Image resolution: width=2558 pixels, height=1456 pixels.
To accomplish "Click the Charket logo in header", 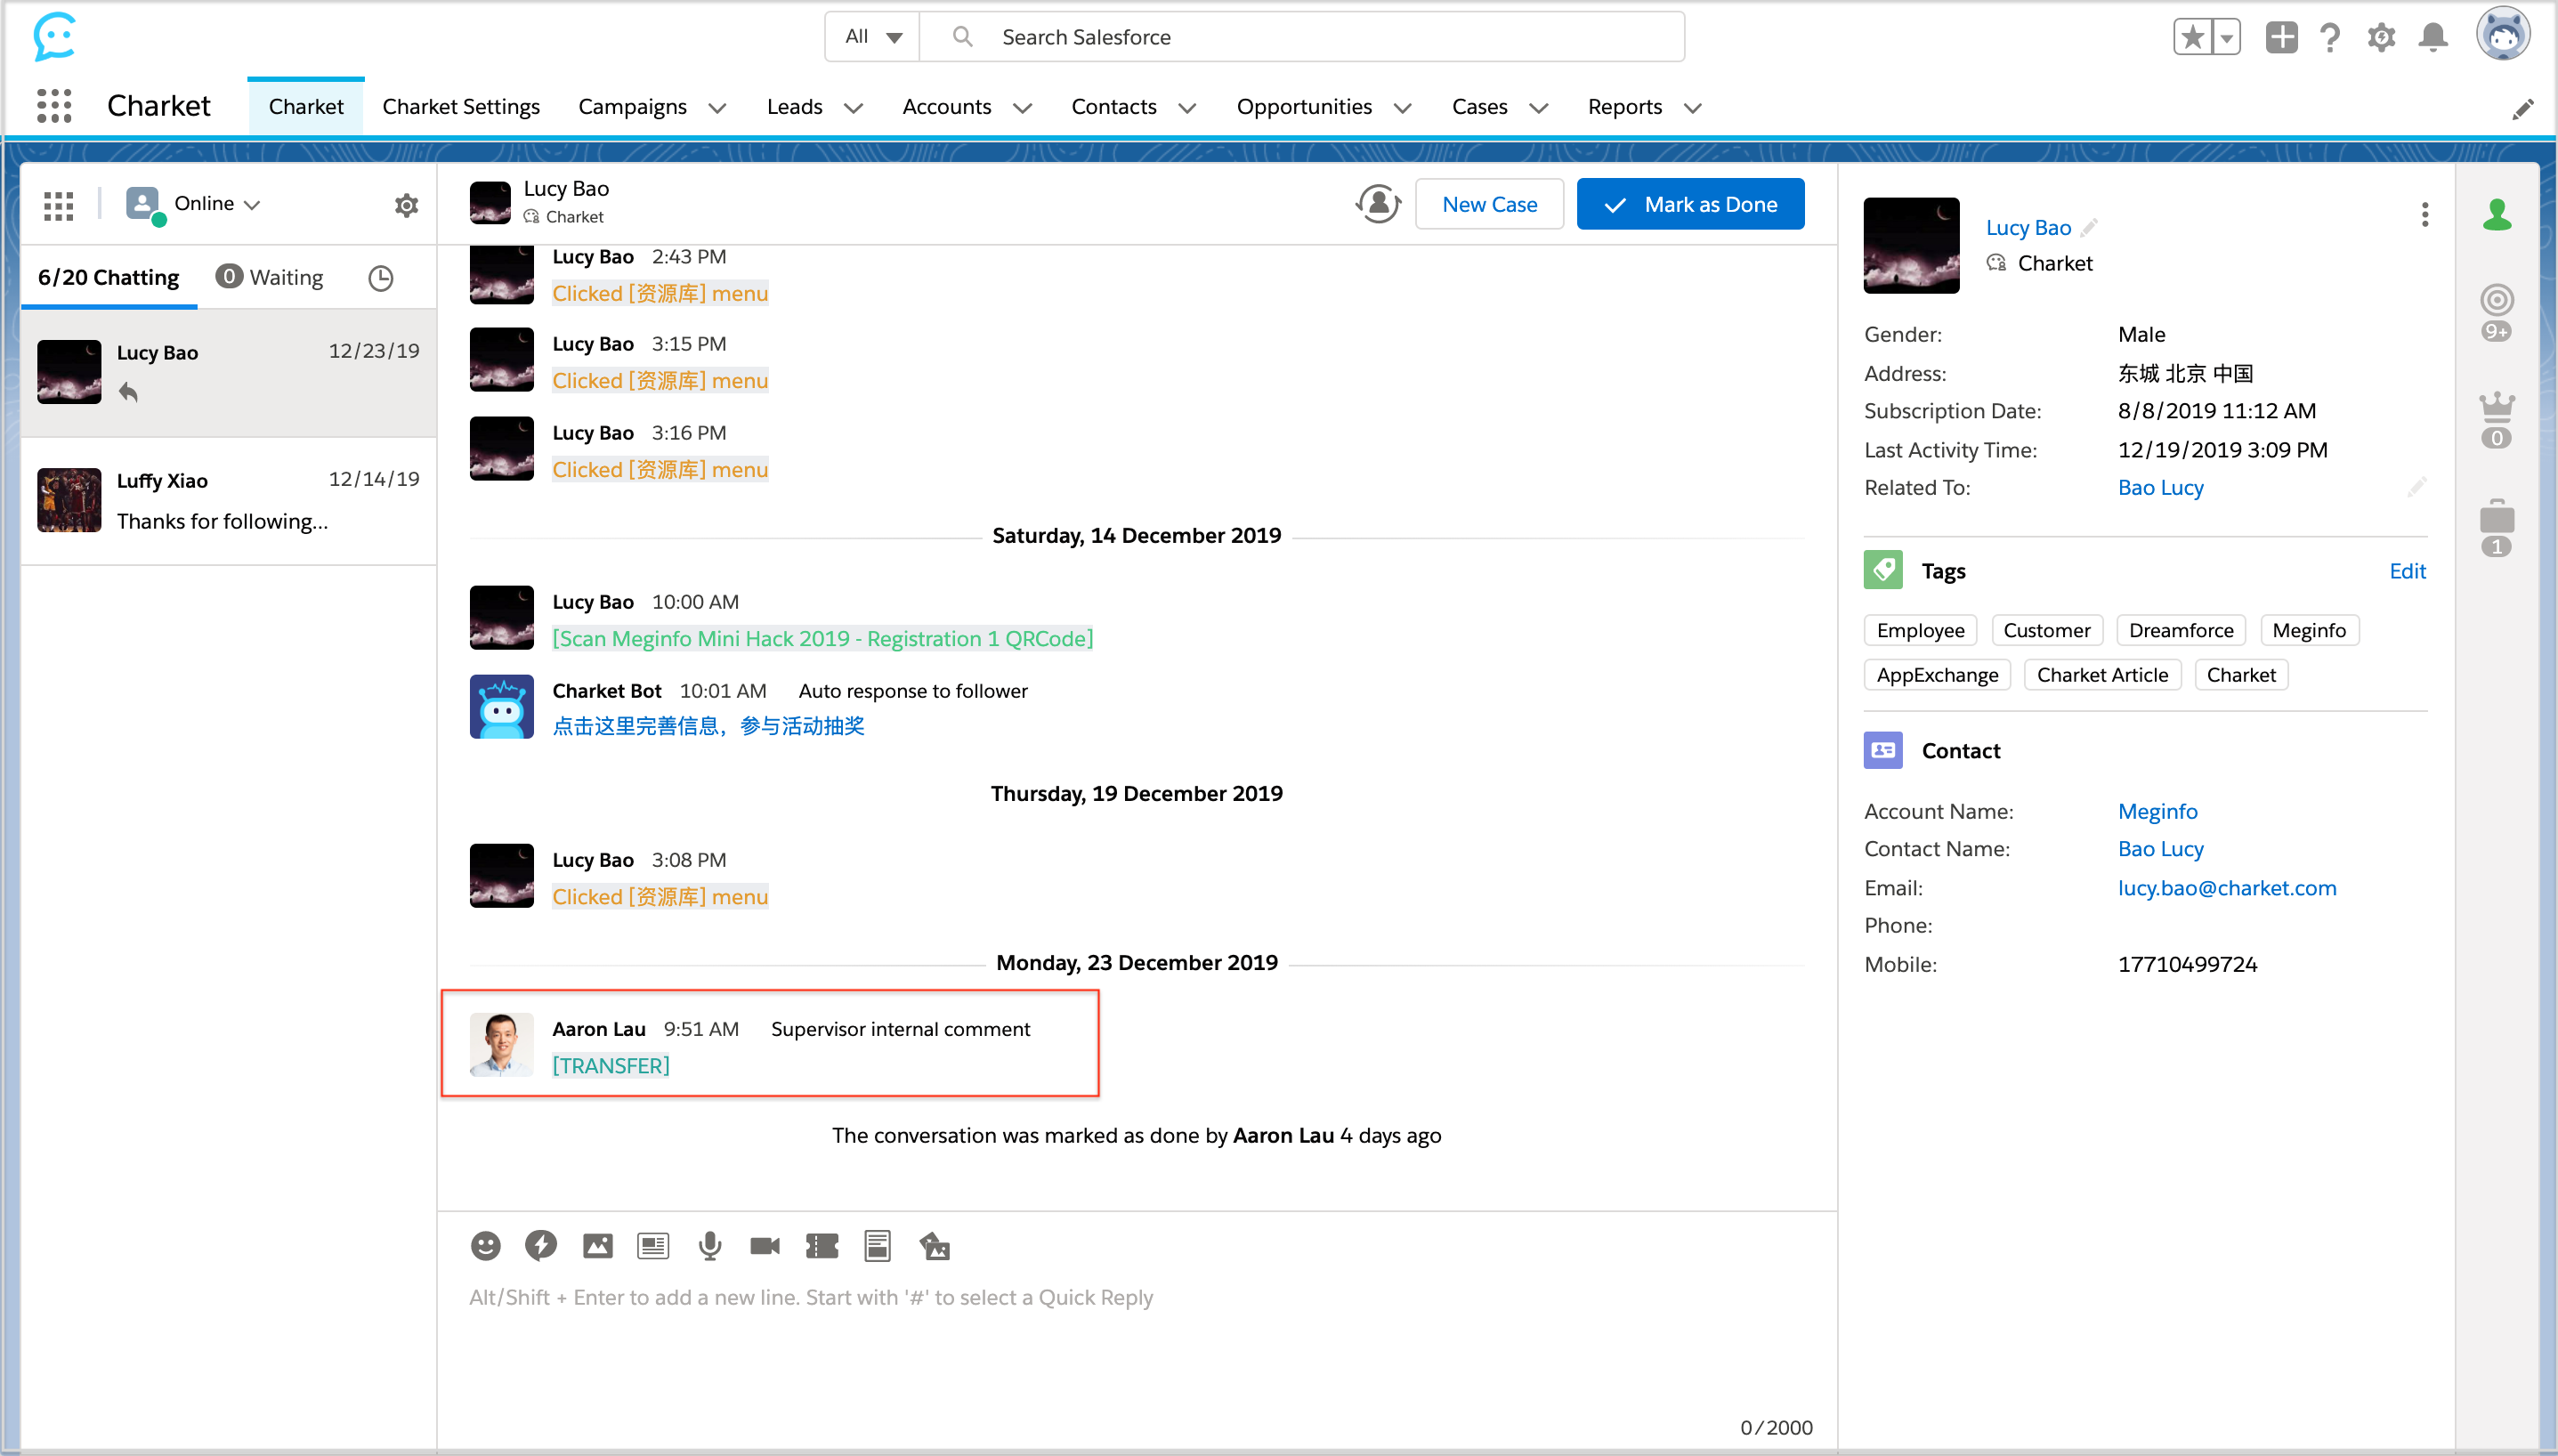I will (x=54, y=36).
